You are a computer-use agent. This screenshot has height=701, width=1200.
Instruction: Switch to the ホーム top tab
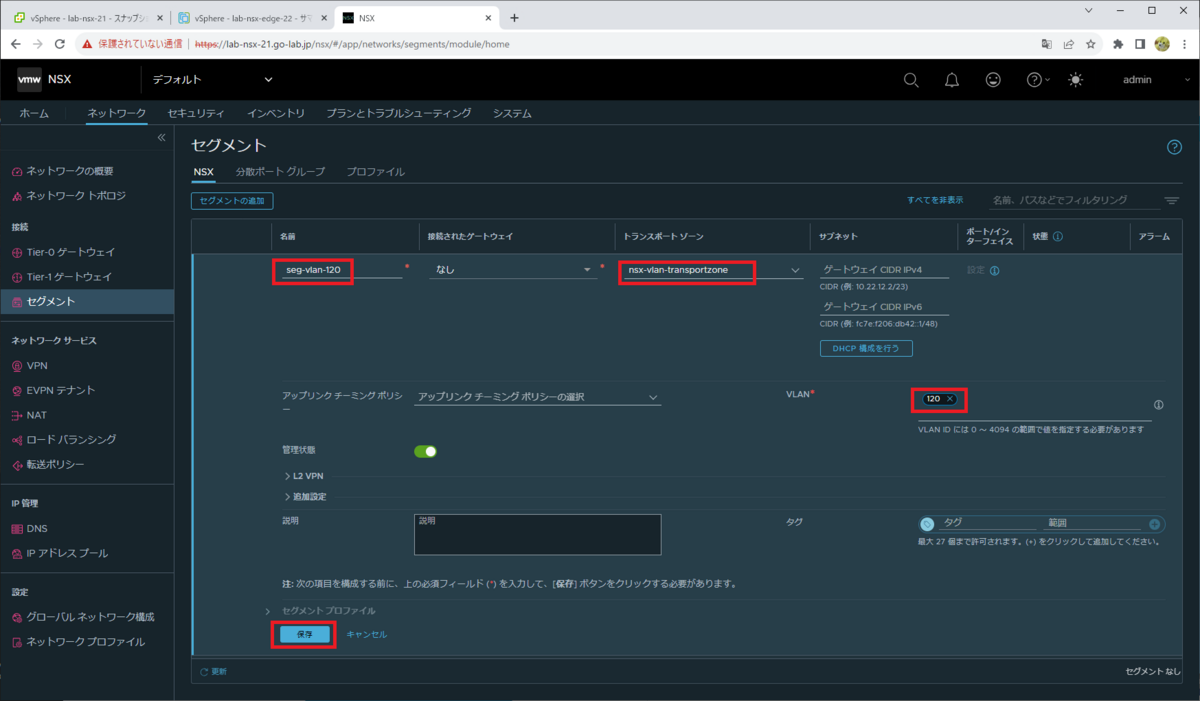click(x=34, y=114)
